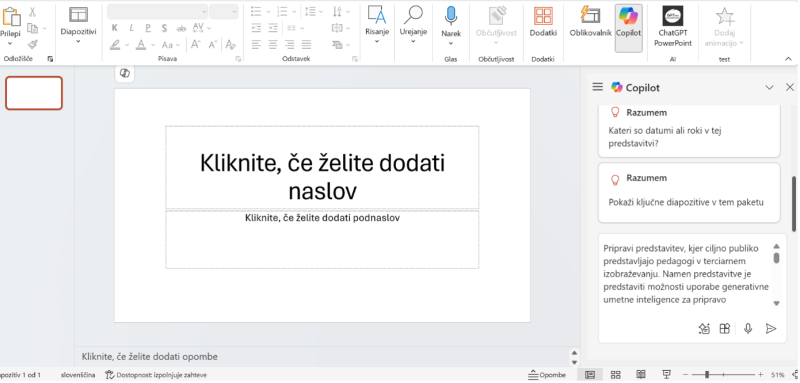
Task: Open the Copy options dropdown arrow
Action: tap(44, 28)
